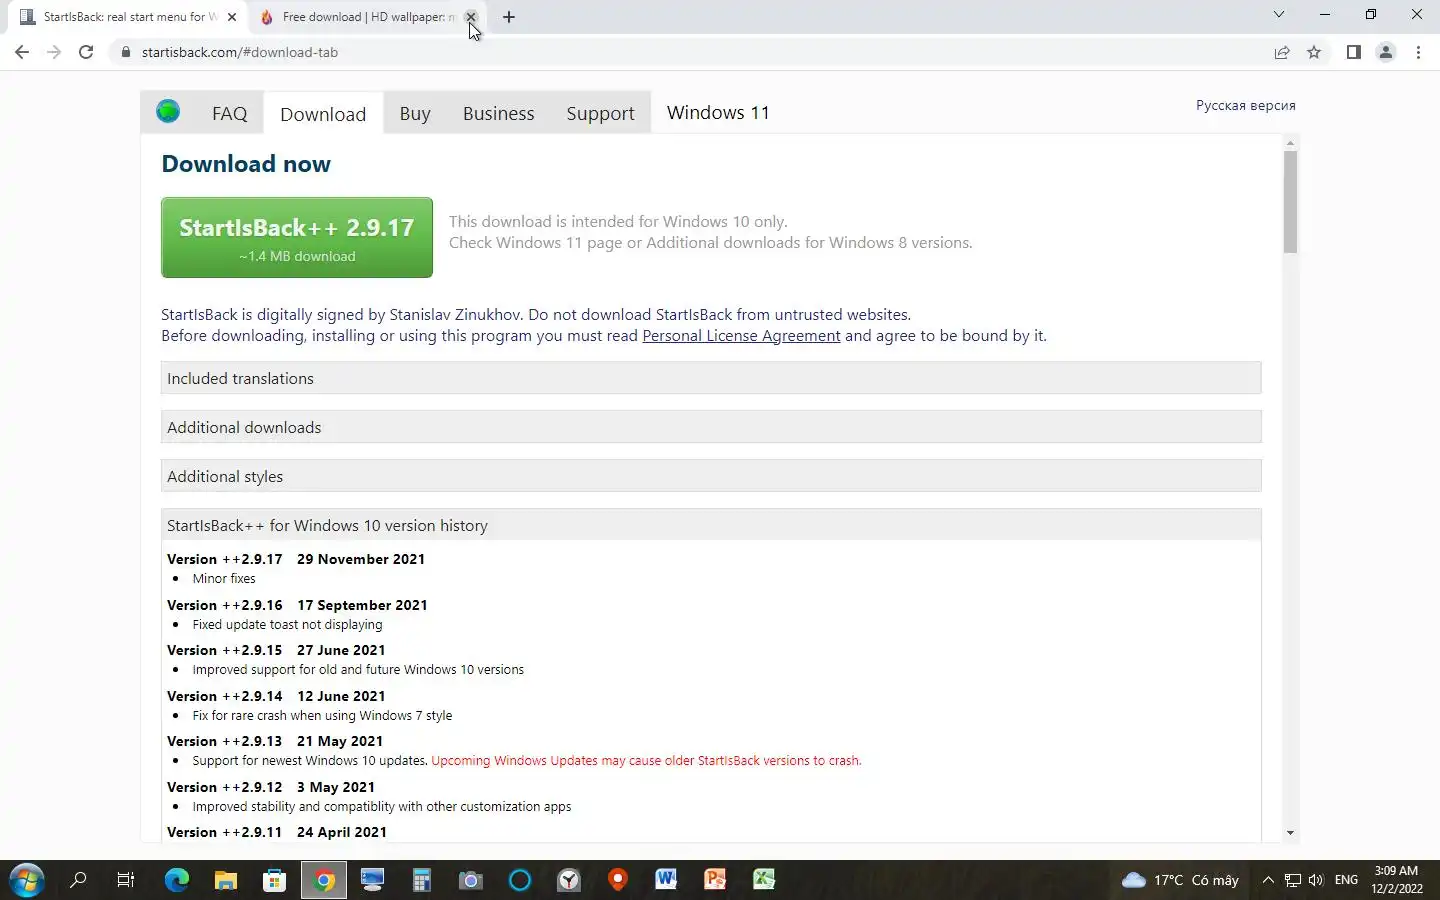Image resolution: width=1440 pixels, height=900 pixels.
Task: Open Cortana from the taskbar
Action: tap(519, 880)
